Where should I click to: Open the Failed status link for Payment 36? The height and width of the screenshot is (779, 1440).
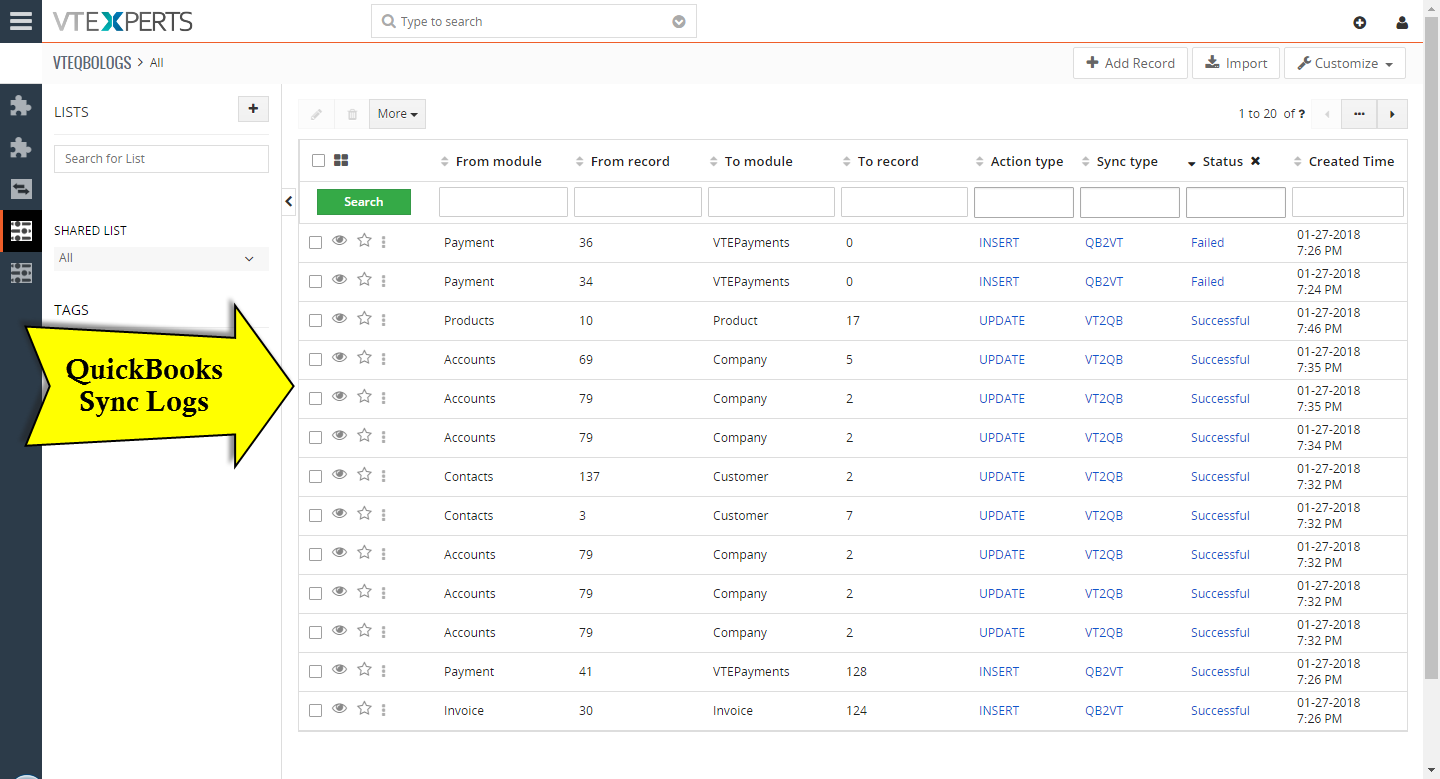(x=1207, y=242)
